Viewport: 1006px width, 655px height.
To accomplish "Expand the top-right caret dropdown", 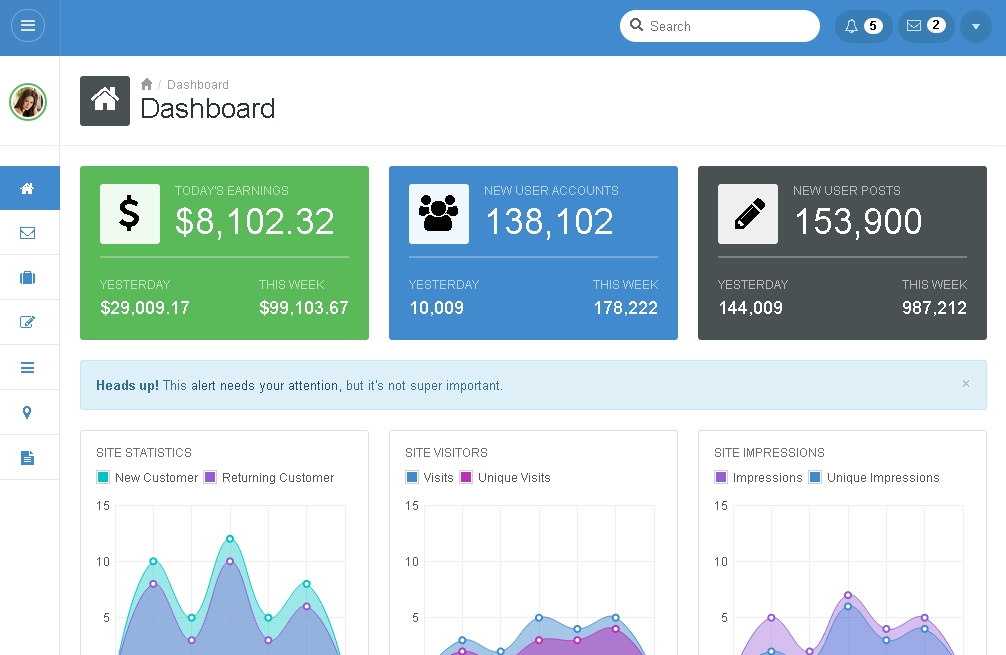I will (x=976, y=26).
